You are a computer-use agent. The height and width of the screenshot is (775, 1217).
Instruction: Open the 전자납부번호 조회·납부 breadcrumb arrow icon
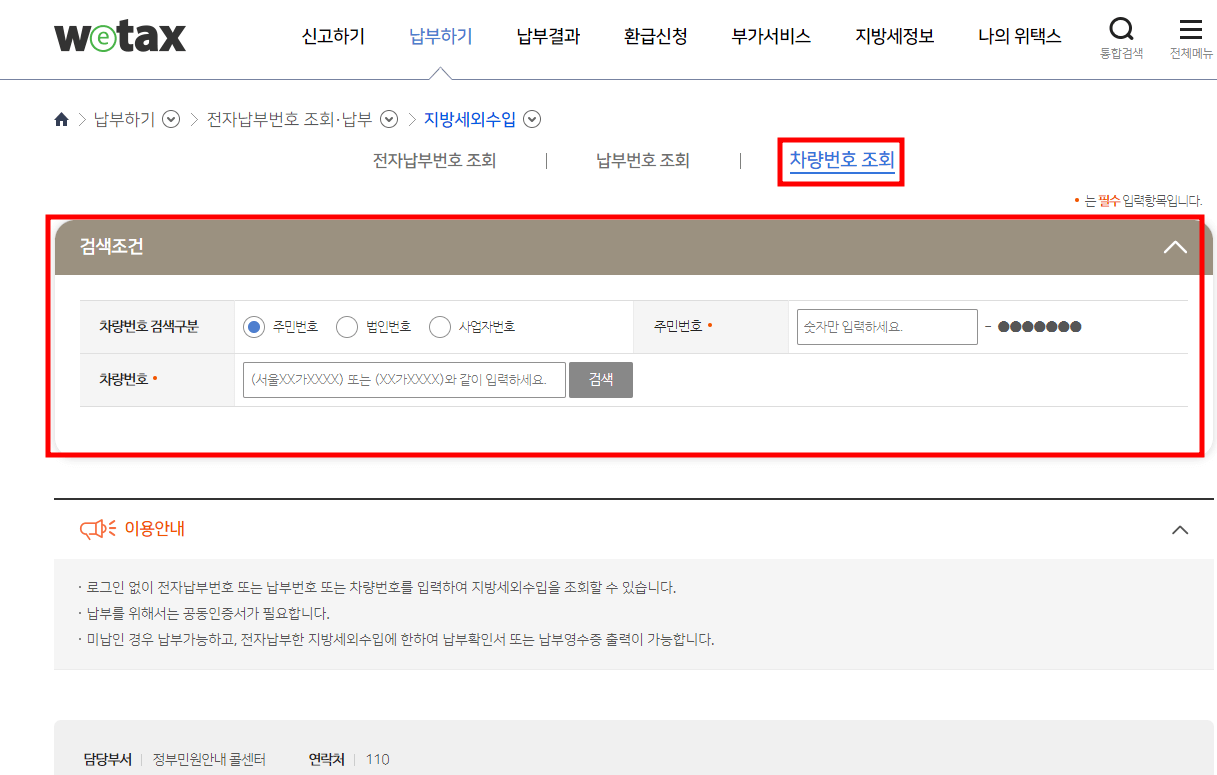pos(389,118)
